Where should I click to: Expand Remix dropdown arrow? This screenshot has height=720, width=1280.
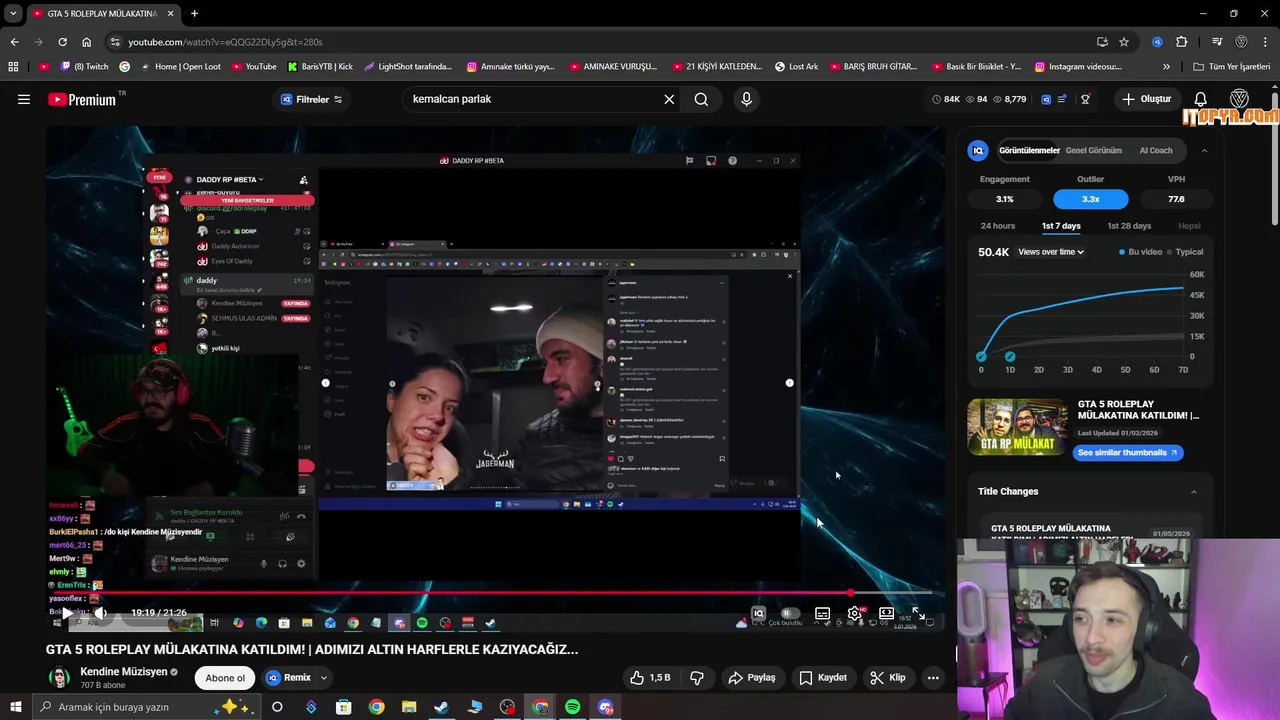point(324,677)
